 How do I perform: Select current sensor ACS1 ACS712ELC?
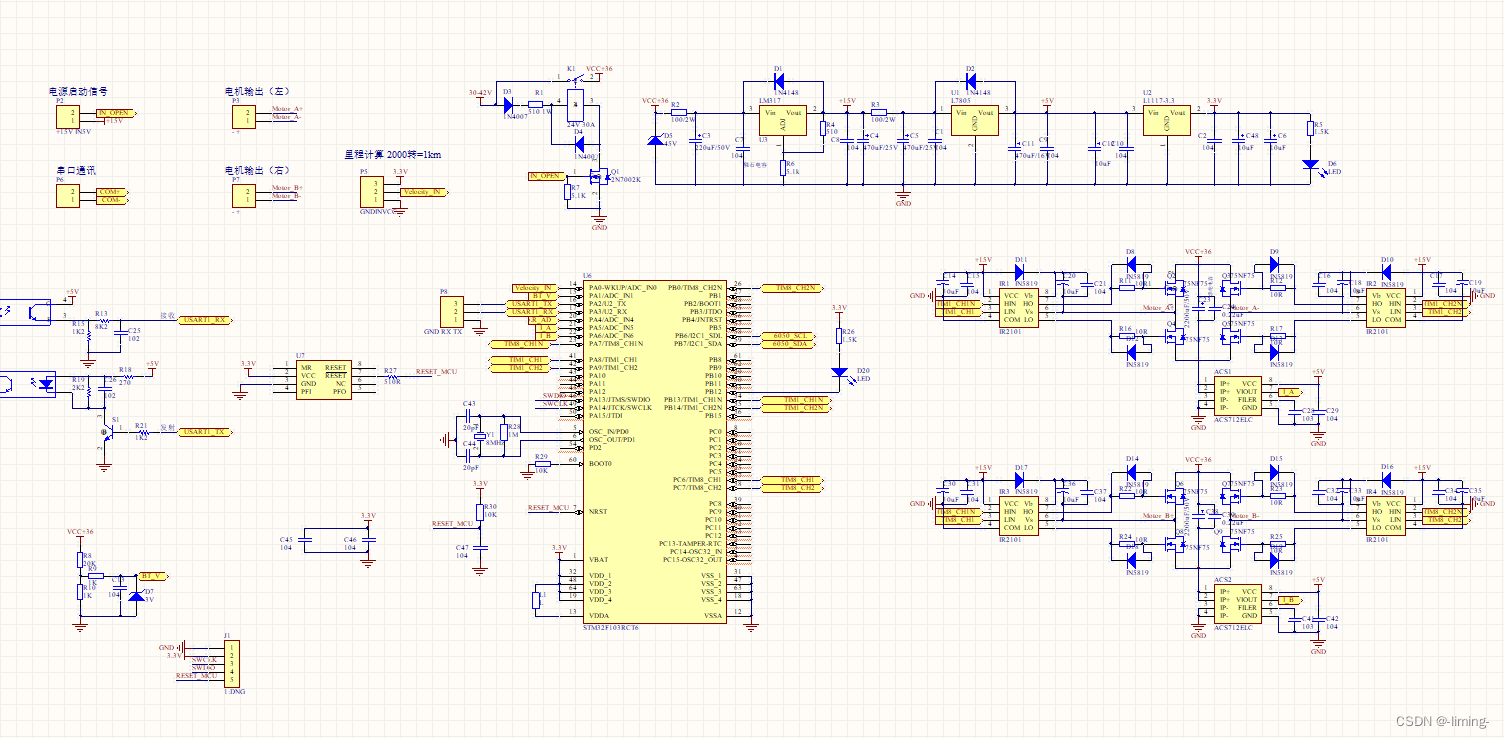[1238, 396]
